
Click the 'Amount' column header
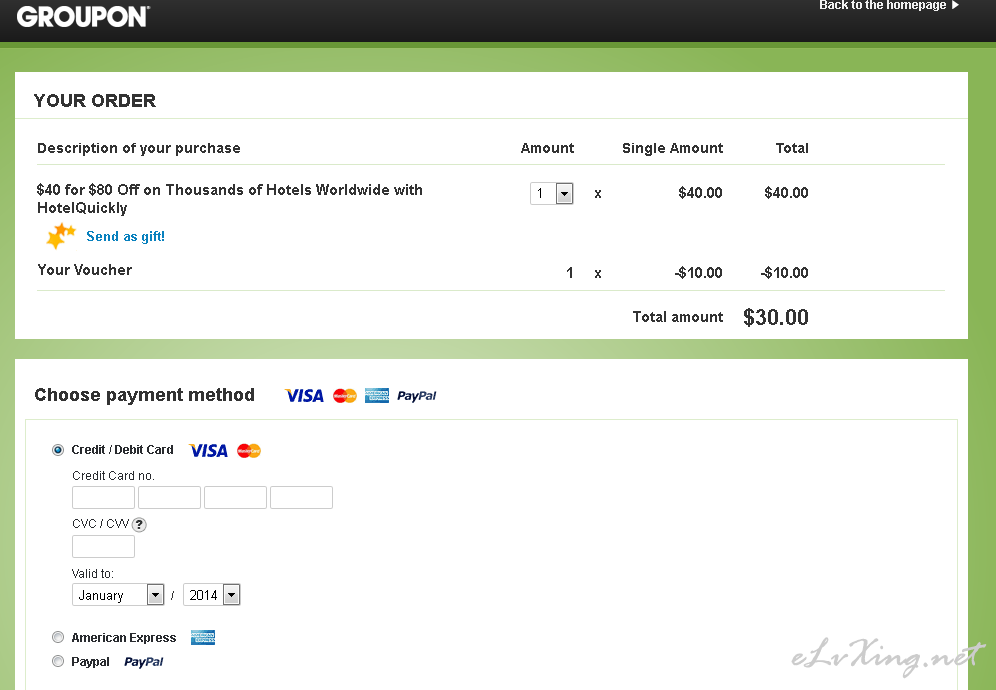(x=547, y=148)
